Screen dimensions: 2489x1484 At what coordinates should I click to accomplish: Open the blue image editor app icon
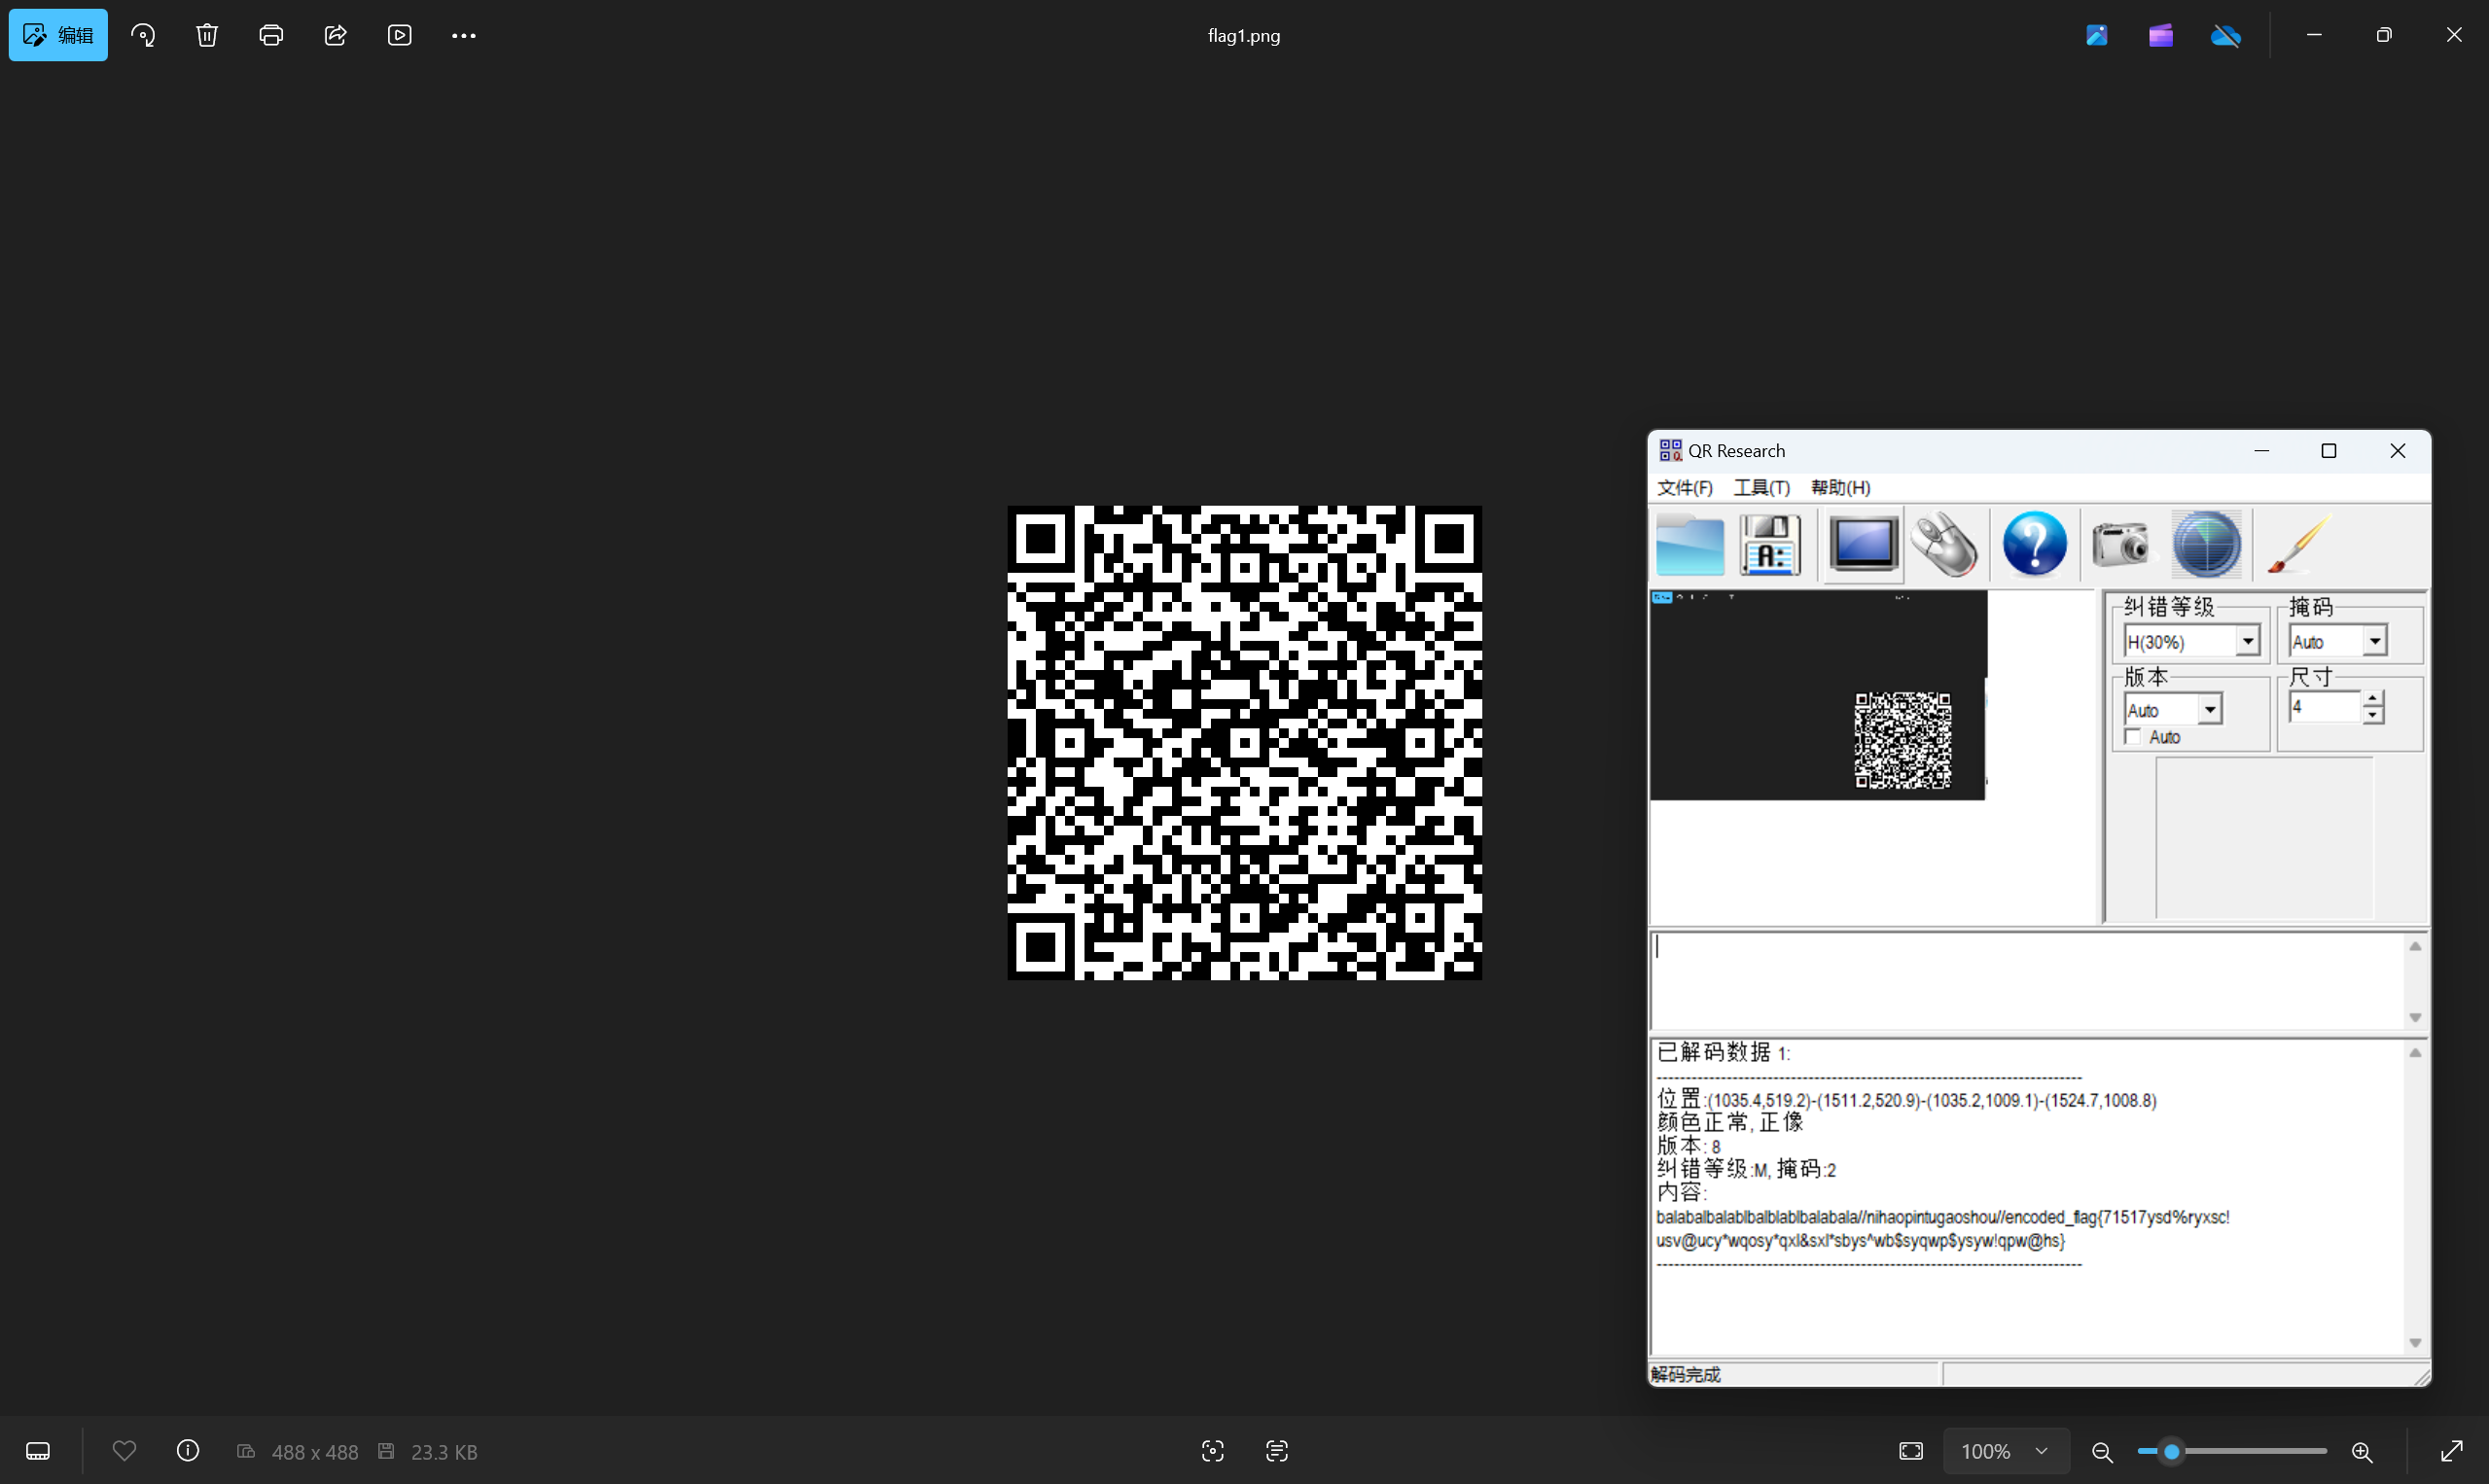2097,35
